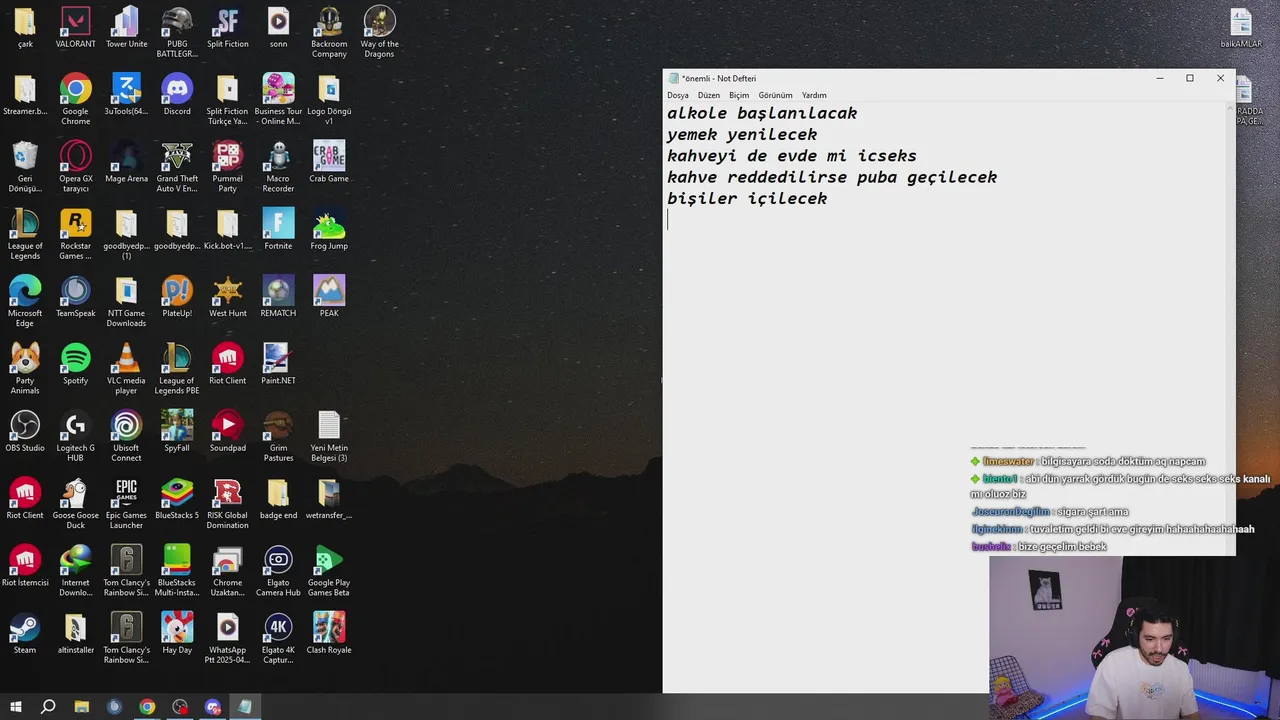The height and width of the screenshot is (720, 1280).
Task: Select the Macro Recorder icon
Action: (278, 166)
